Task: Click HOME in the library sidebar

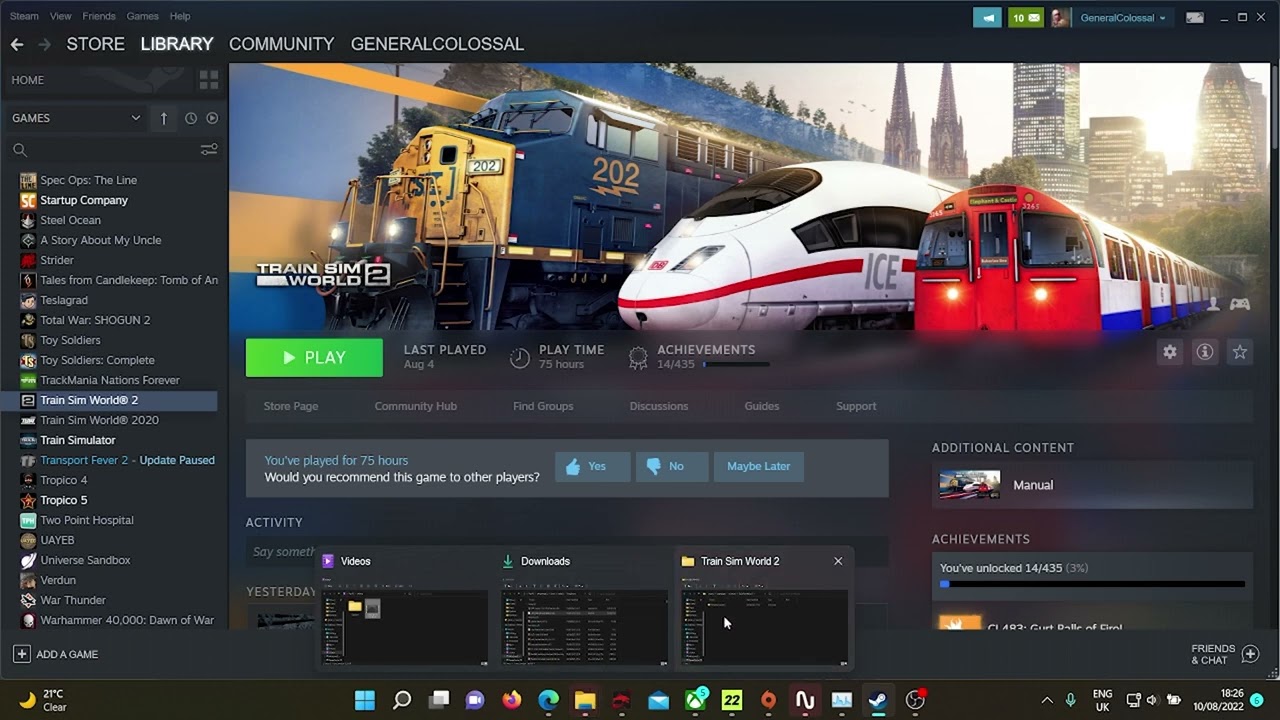Action: coord(28,80)
